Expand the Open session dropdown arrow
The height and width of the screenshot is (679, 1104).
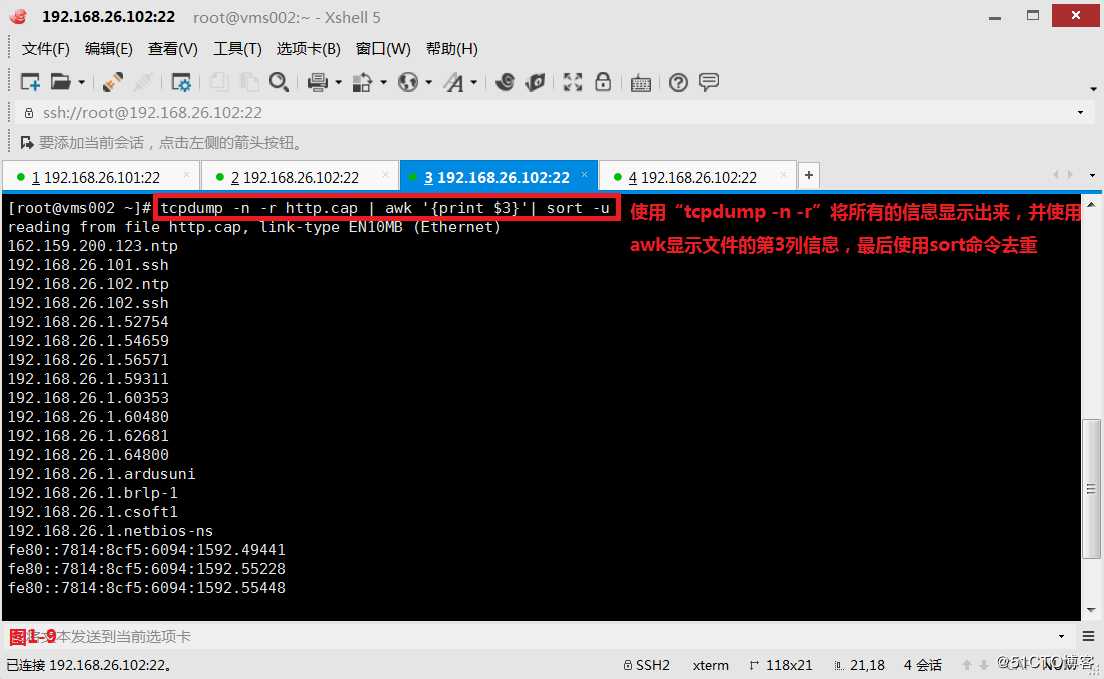(82, 83)
